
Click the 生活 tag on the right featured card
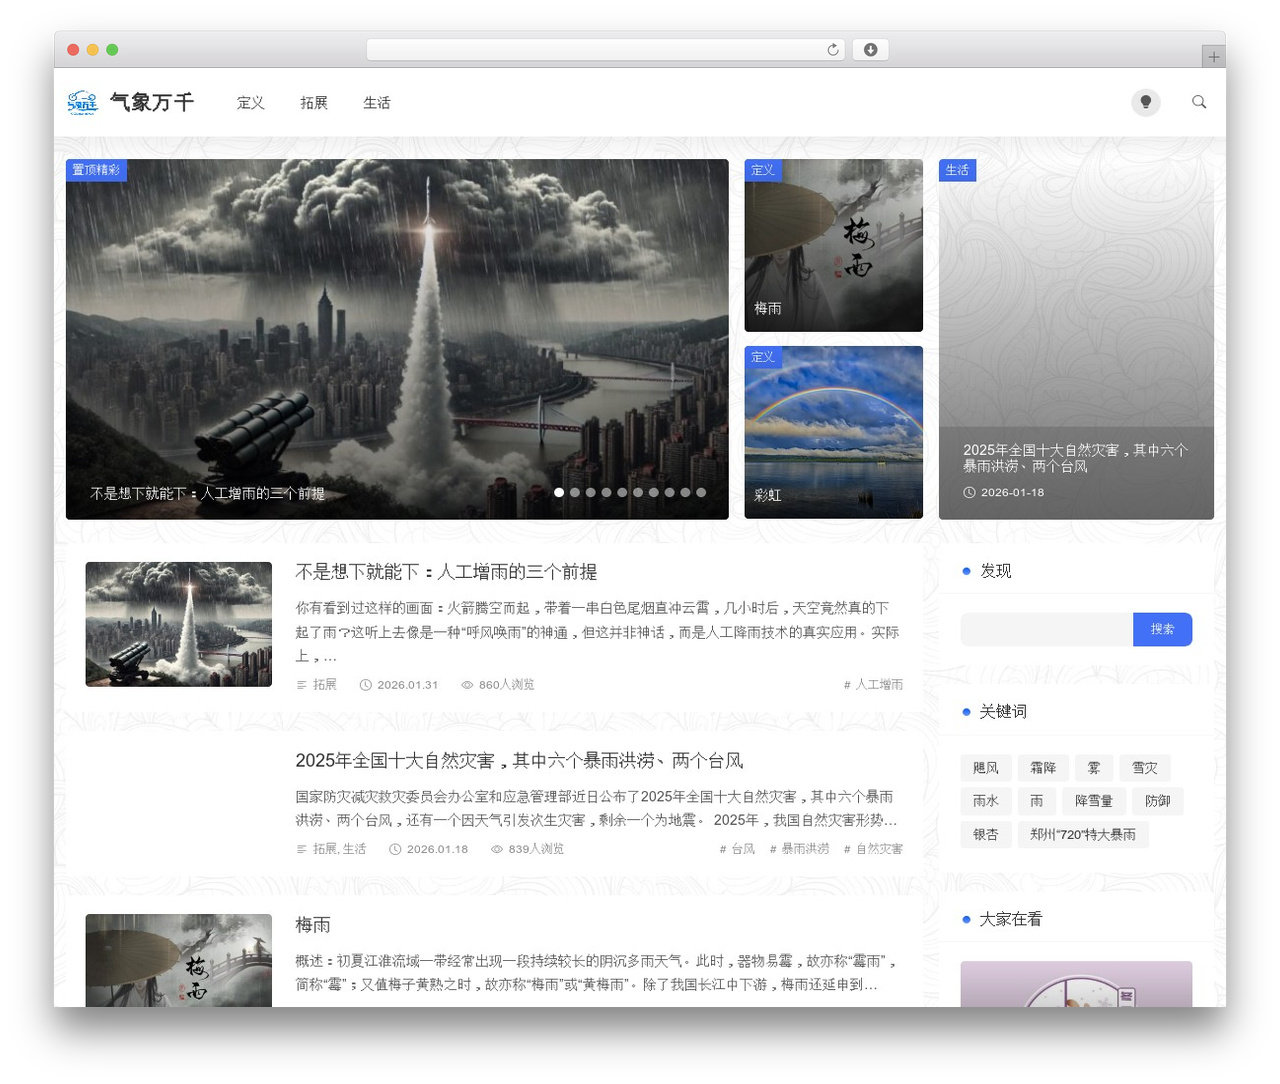[957, 170]
